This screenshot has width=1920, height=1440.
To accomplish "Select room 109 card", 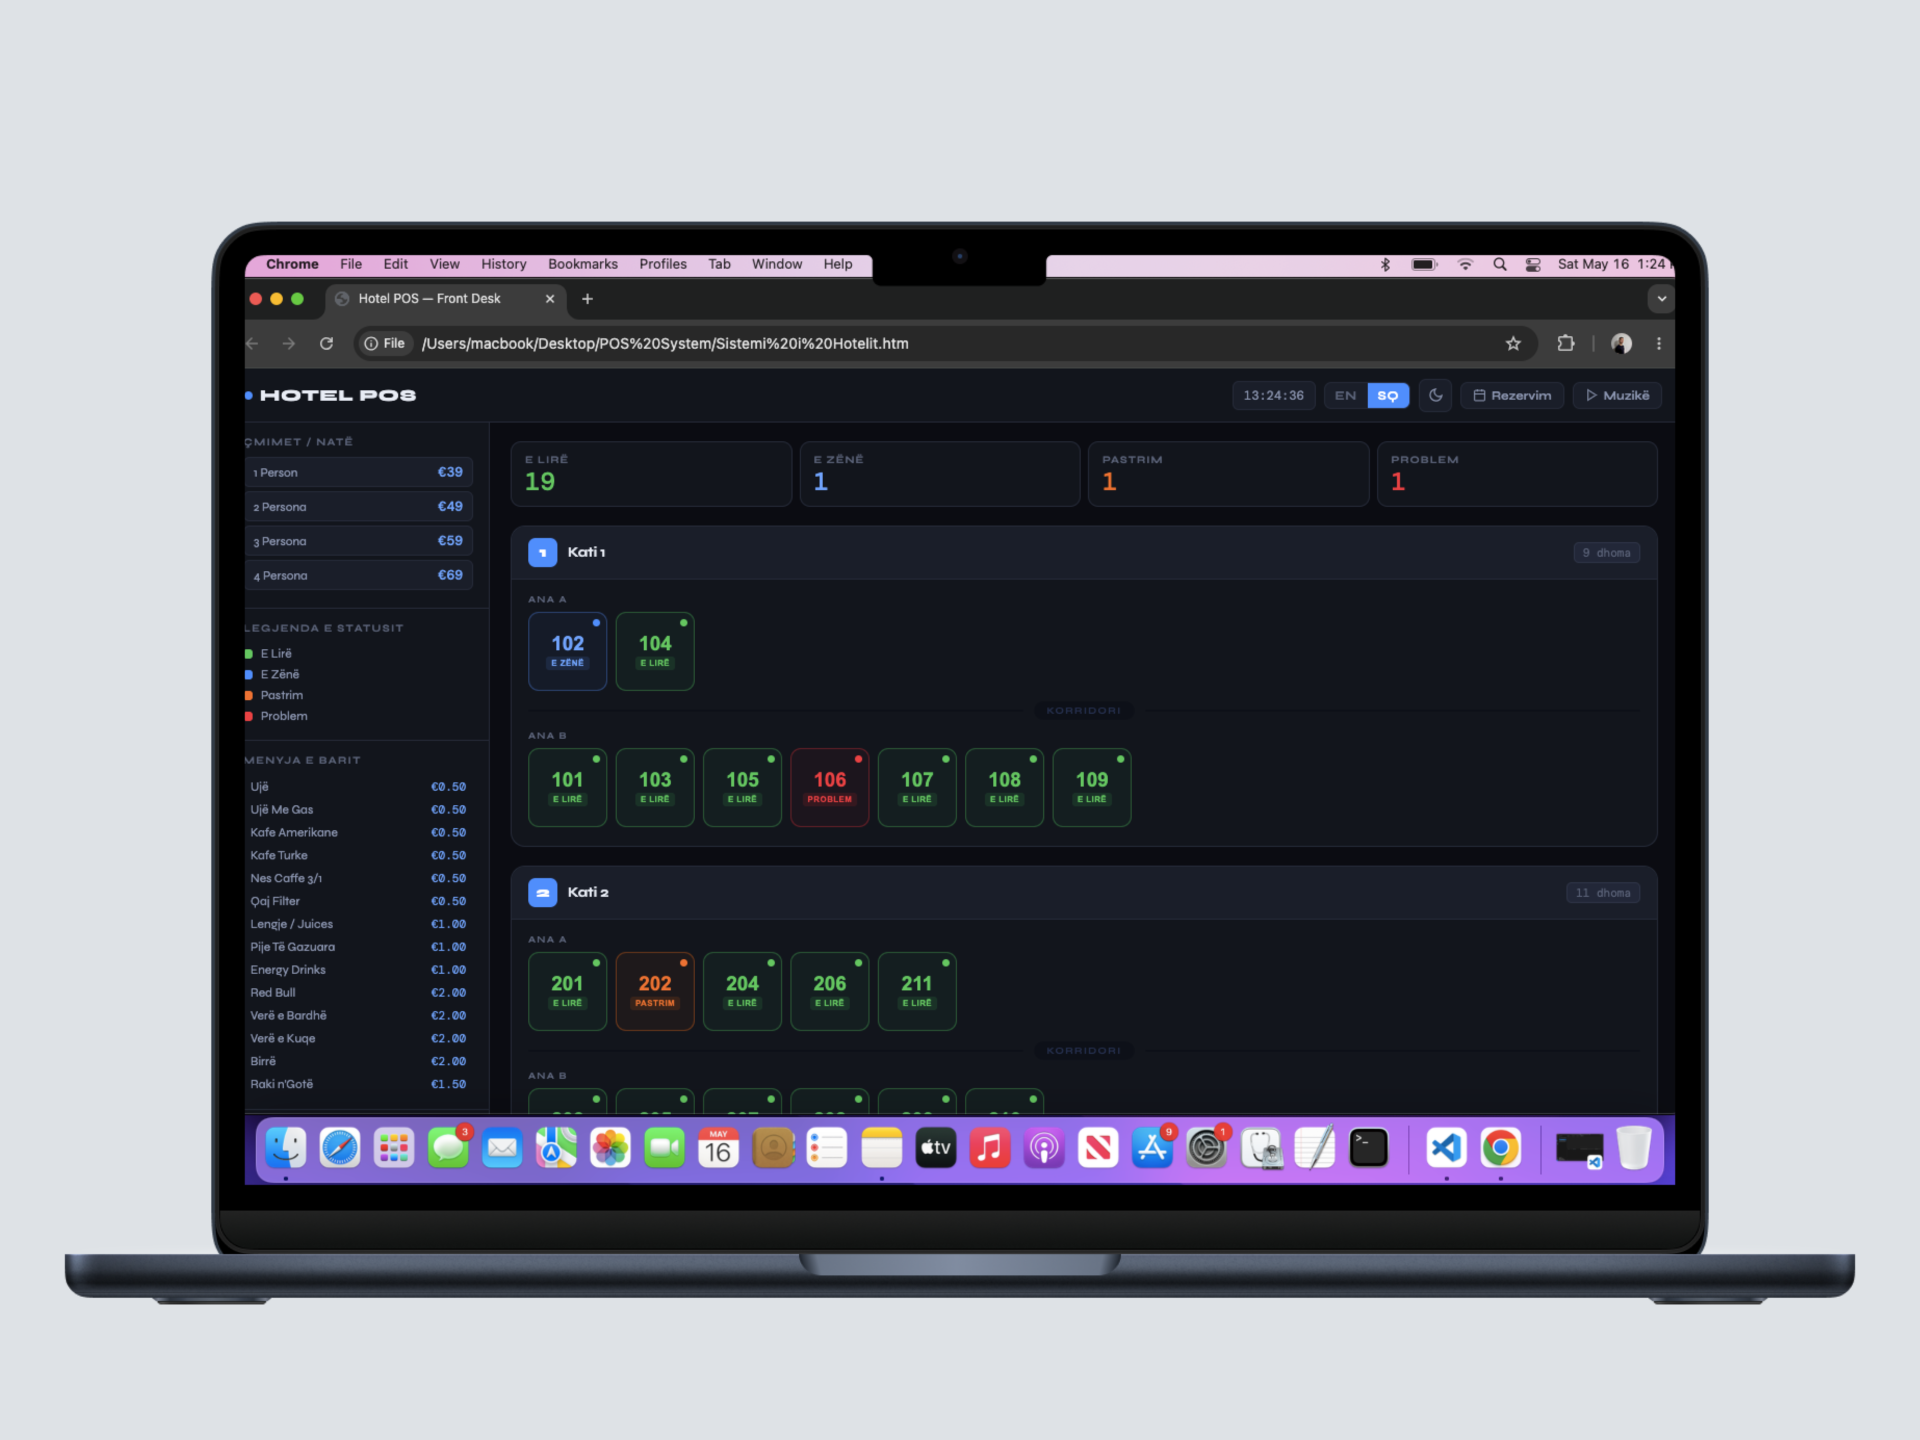I will 1092,787.
